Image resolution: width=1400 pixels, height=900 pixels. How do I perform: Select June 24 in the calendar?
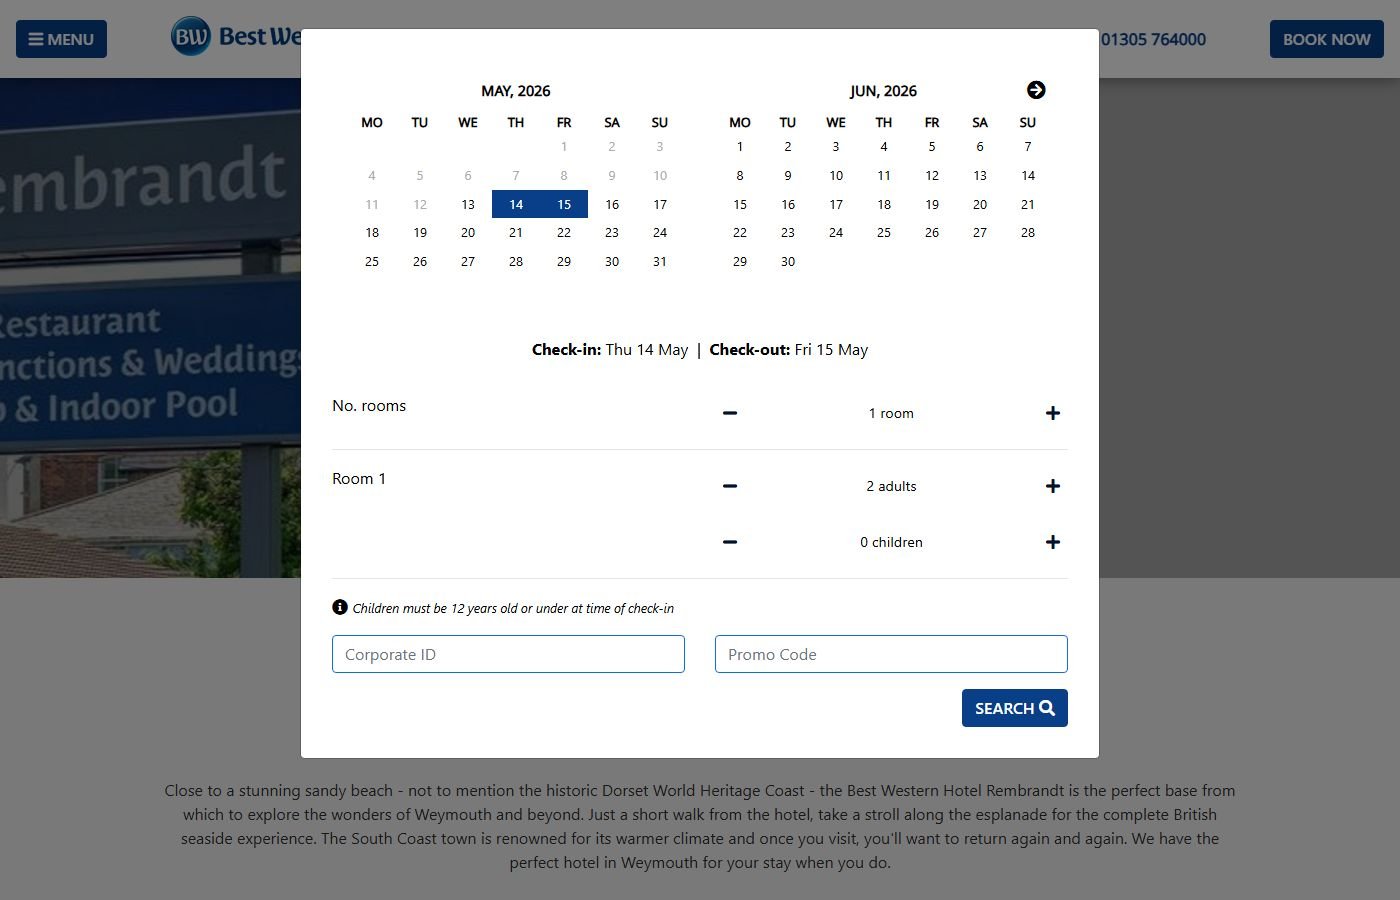pyautogui.click(x=836, y=232)
